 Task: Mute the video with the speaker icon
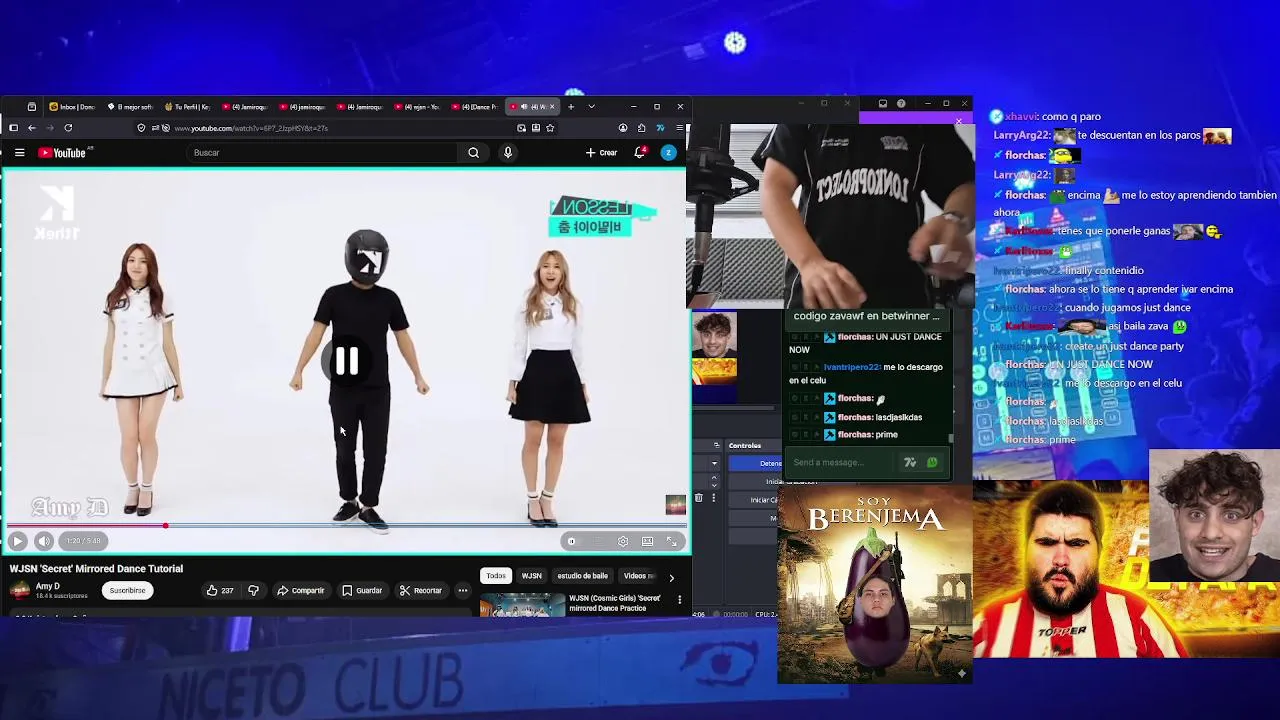(44, 541)
